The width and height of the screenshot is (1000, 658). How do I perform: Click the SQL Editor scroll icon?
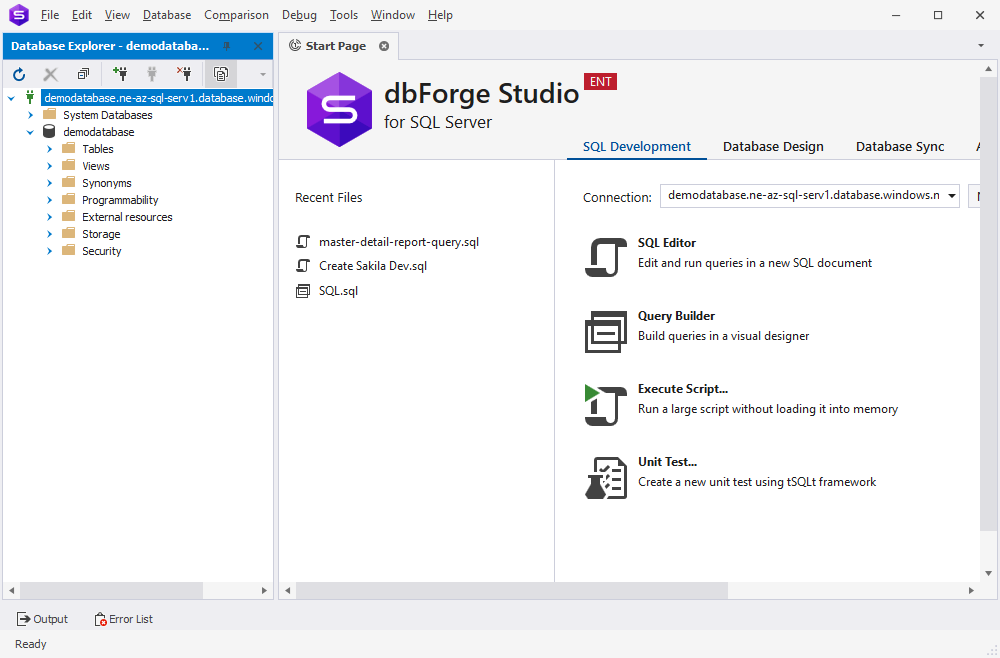click(605, 257)
